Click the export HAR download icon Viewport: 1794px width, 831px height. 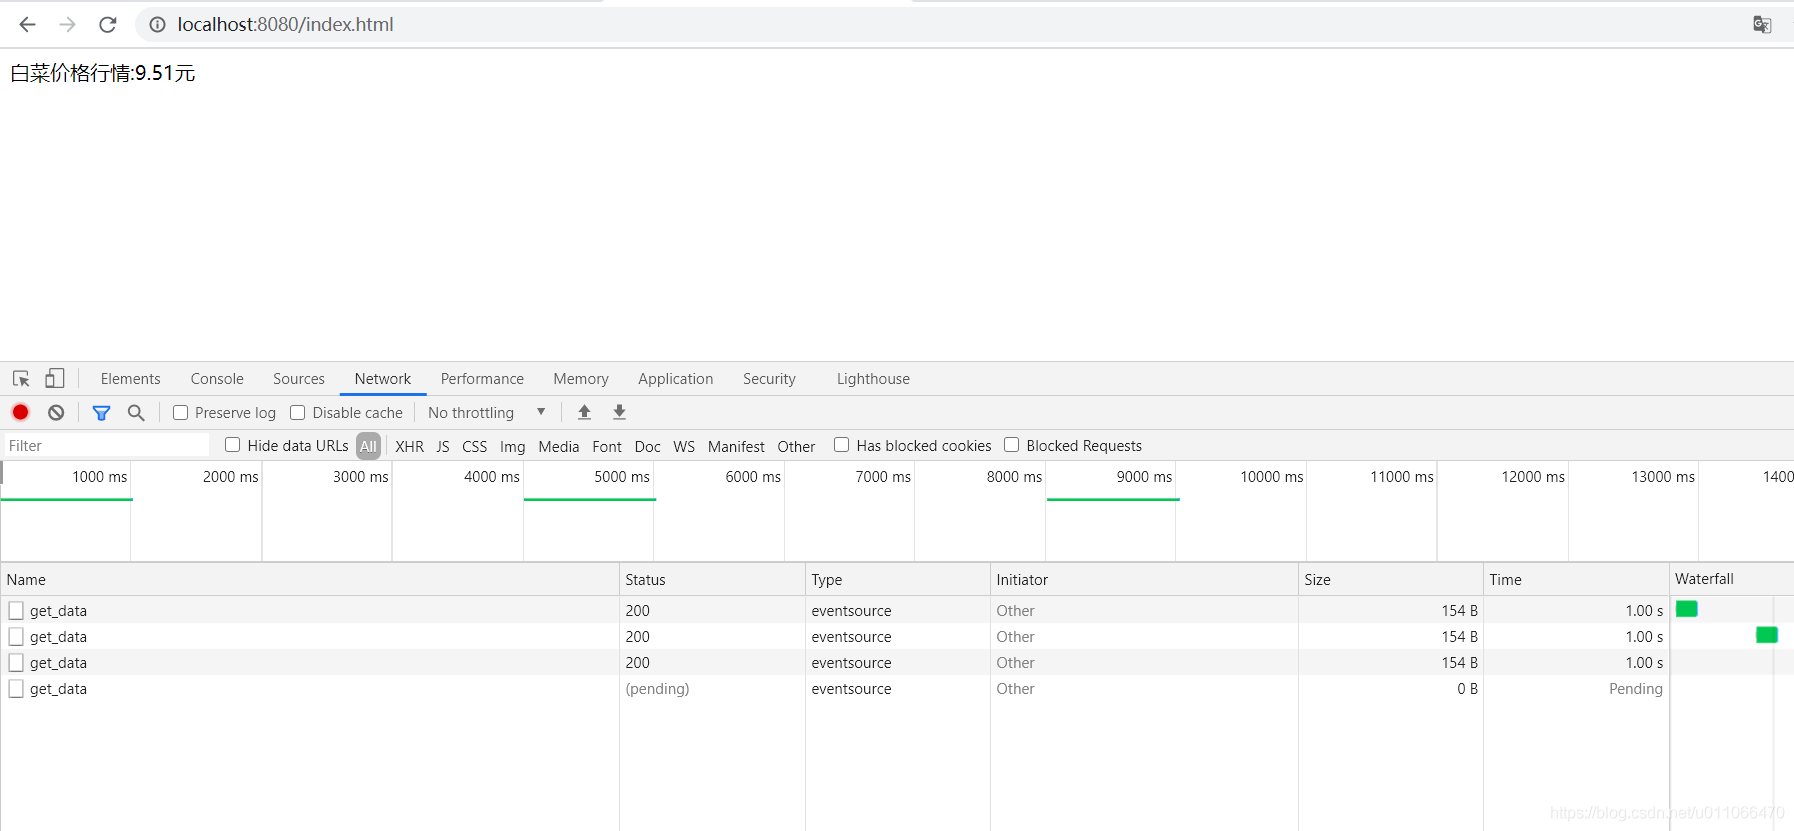click(x=619, y=412)
